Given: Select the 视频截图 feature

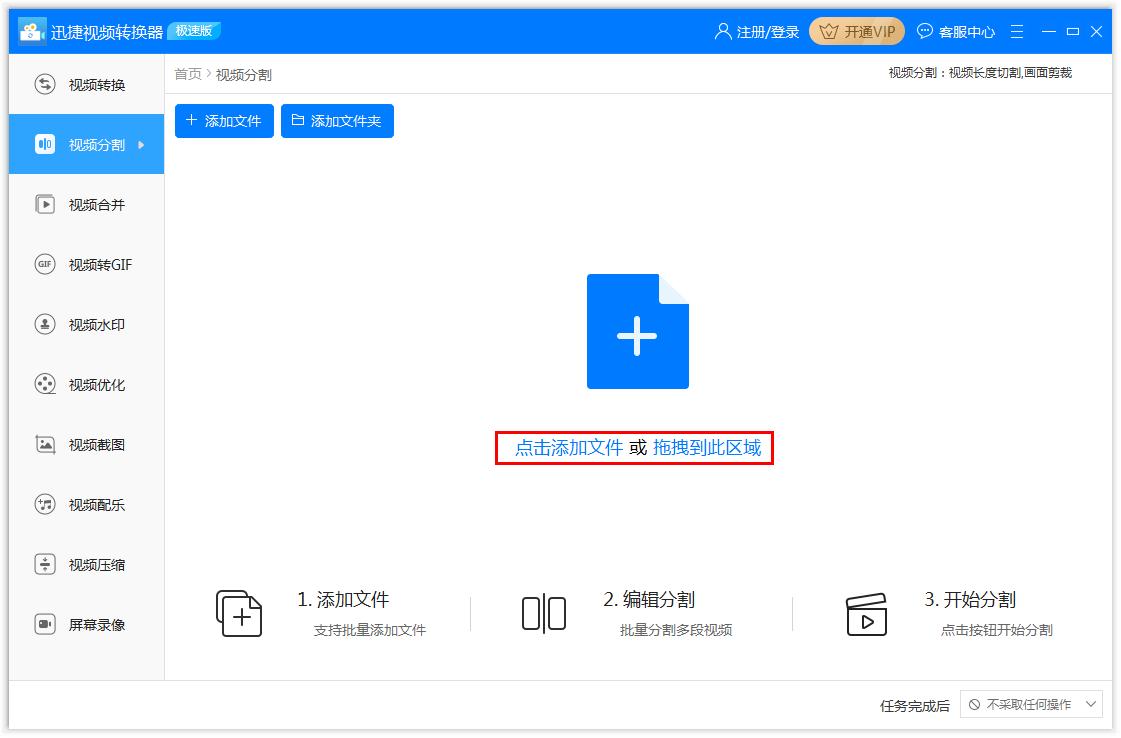Looking at the screenshot, I should click(86, 444).
